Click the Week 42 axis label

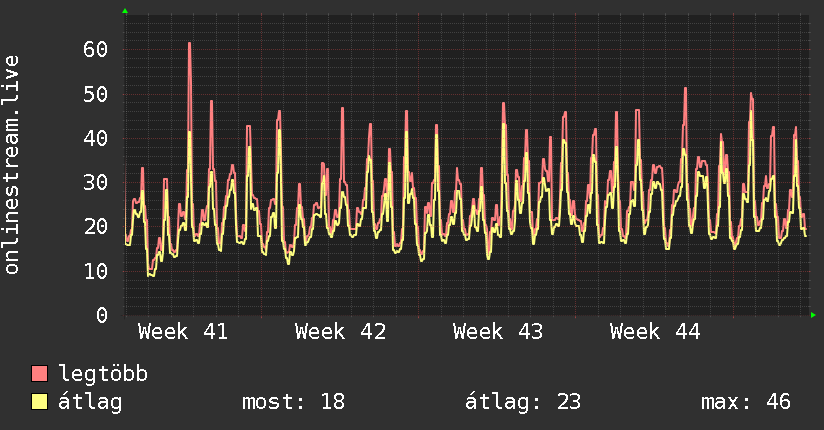click(341, 332)
